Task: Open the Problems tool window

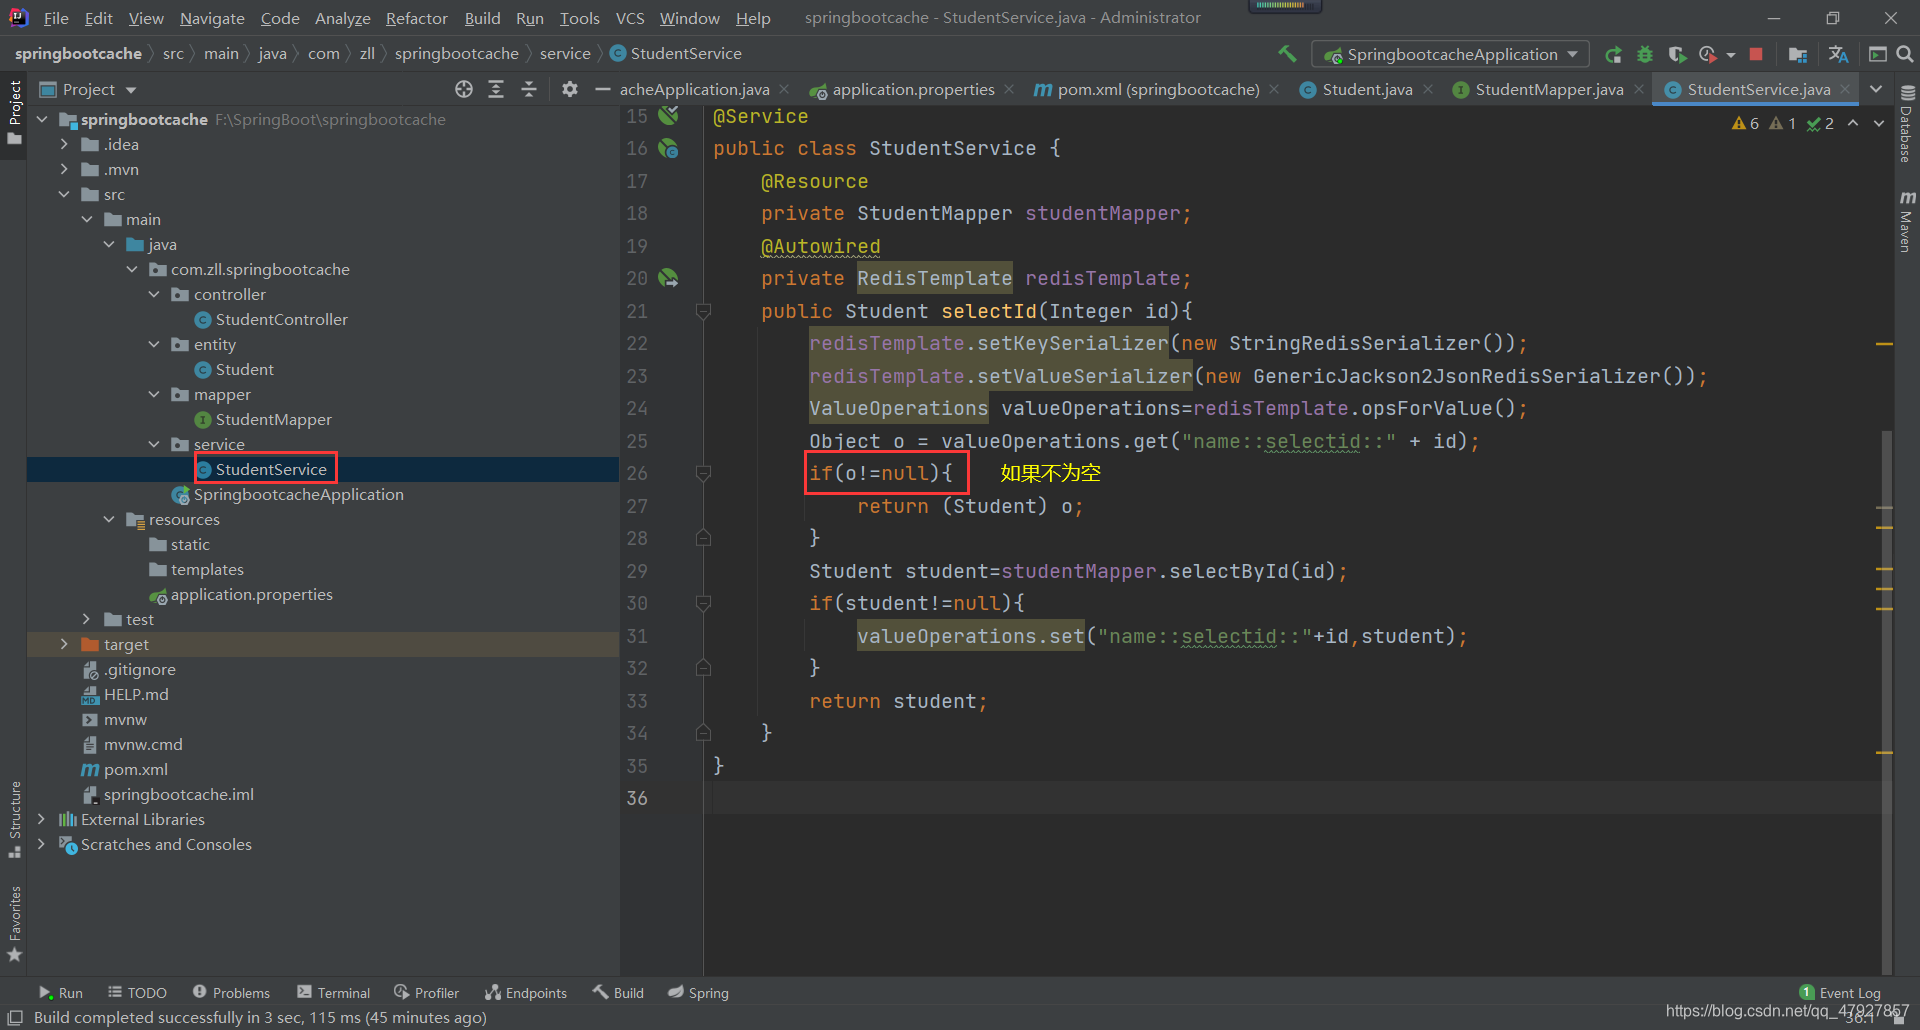Action: pyautogui.click(x=231, y=992)
